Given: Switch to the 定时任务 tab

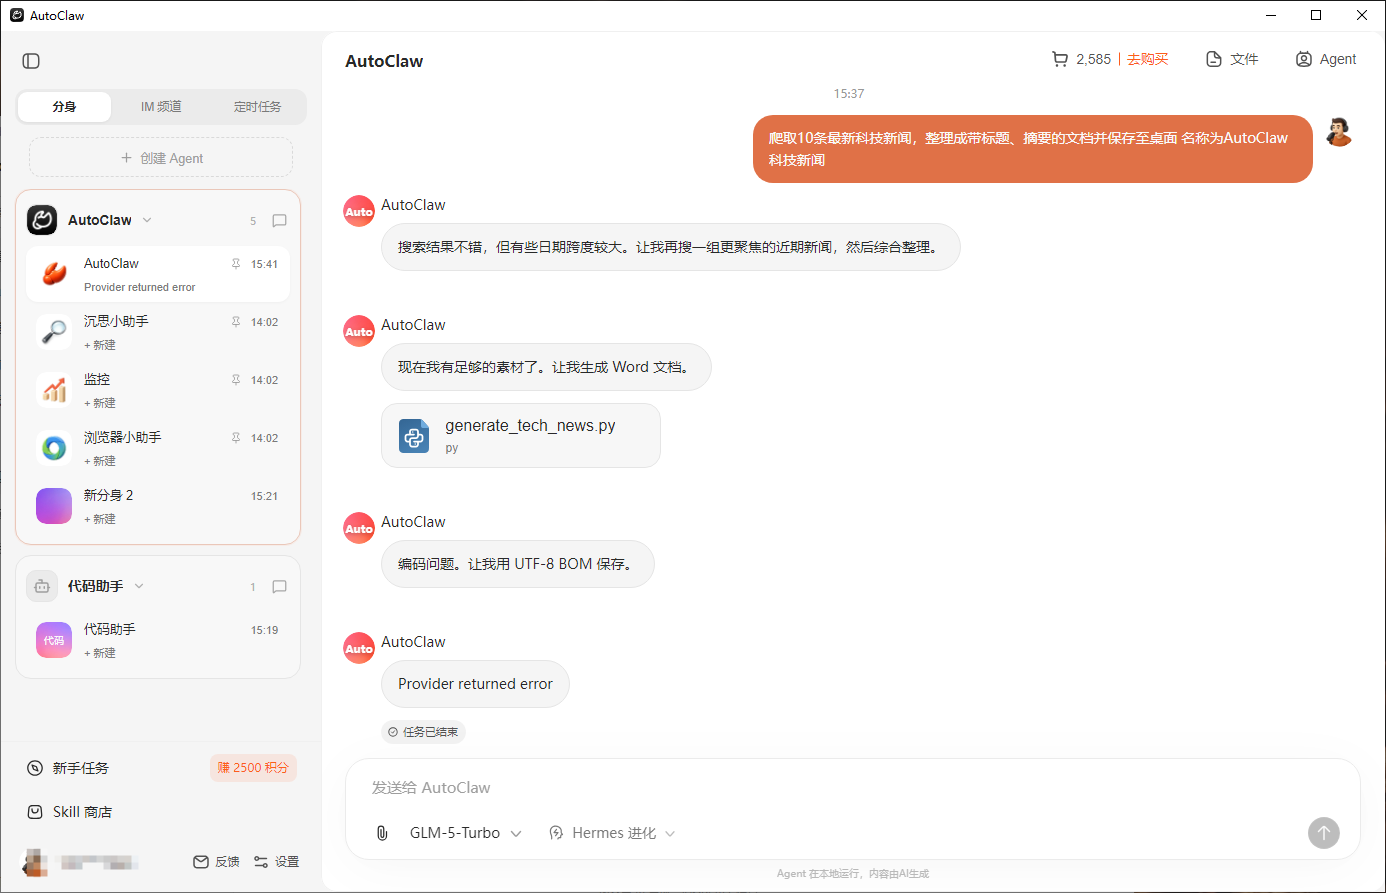Looking at the screenshot, I should point(257,107).
